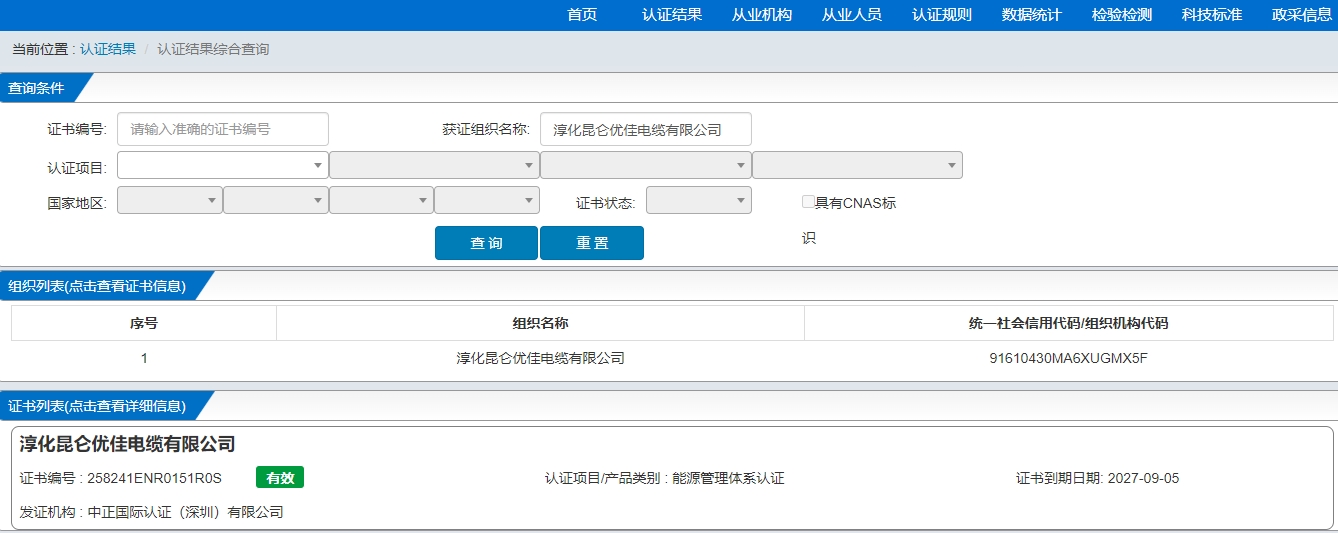Click certificate number 258241ENR0151R0S
The image size is (1338, 533).
tap(154, 478)
